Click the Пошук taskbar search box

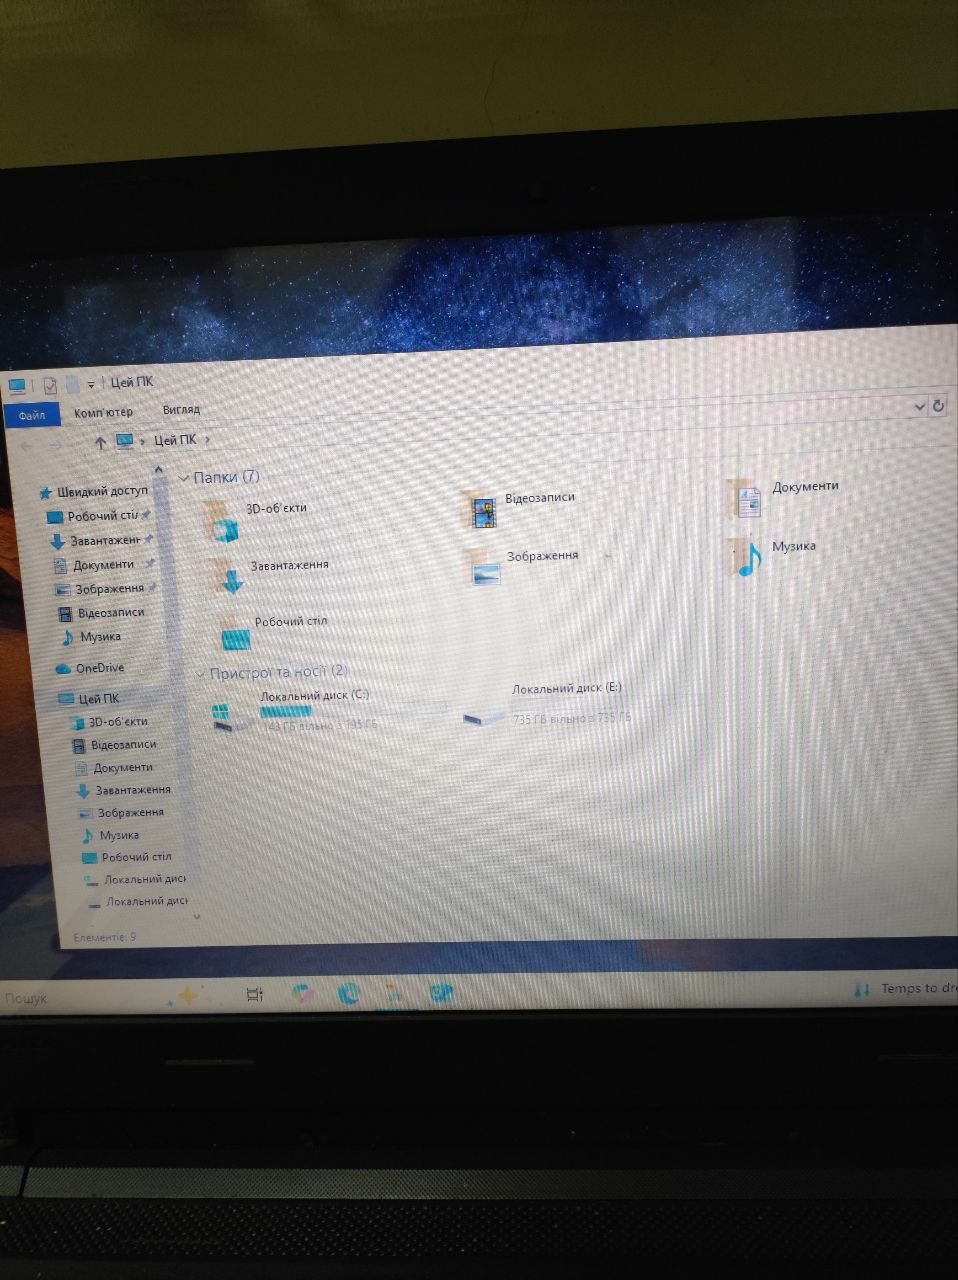(x=60, y=998)
